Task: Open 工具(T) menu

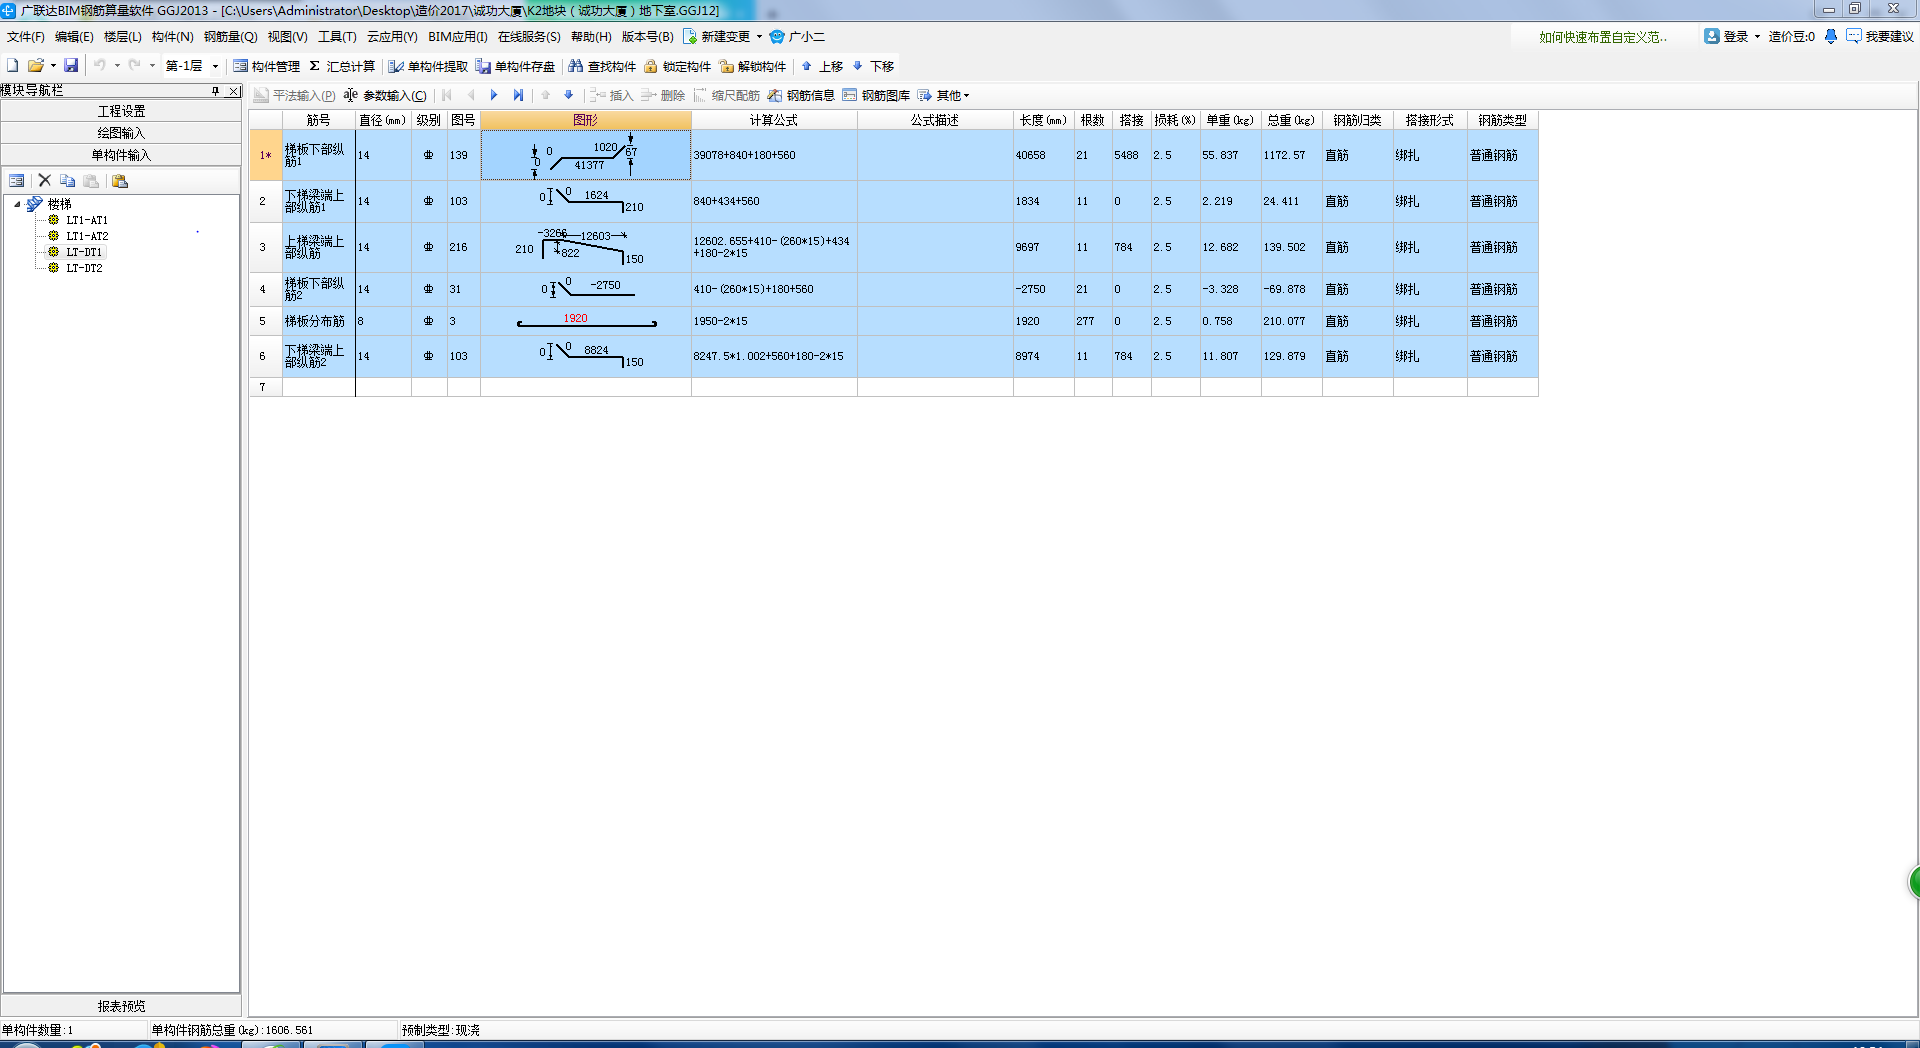Action: point(337,37)
